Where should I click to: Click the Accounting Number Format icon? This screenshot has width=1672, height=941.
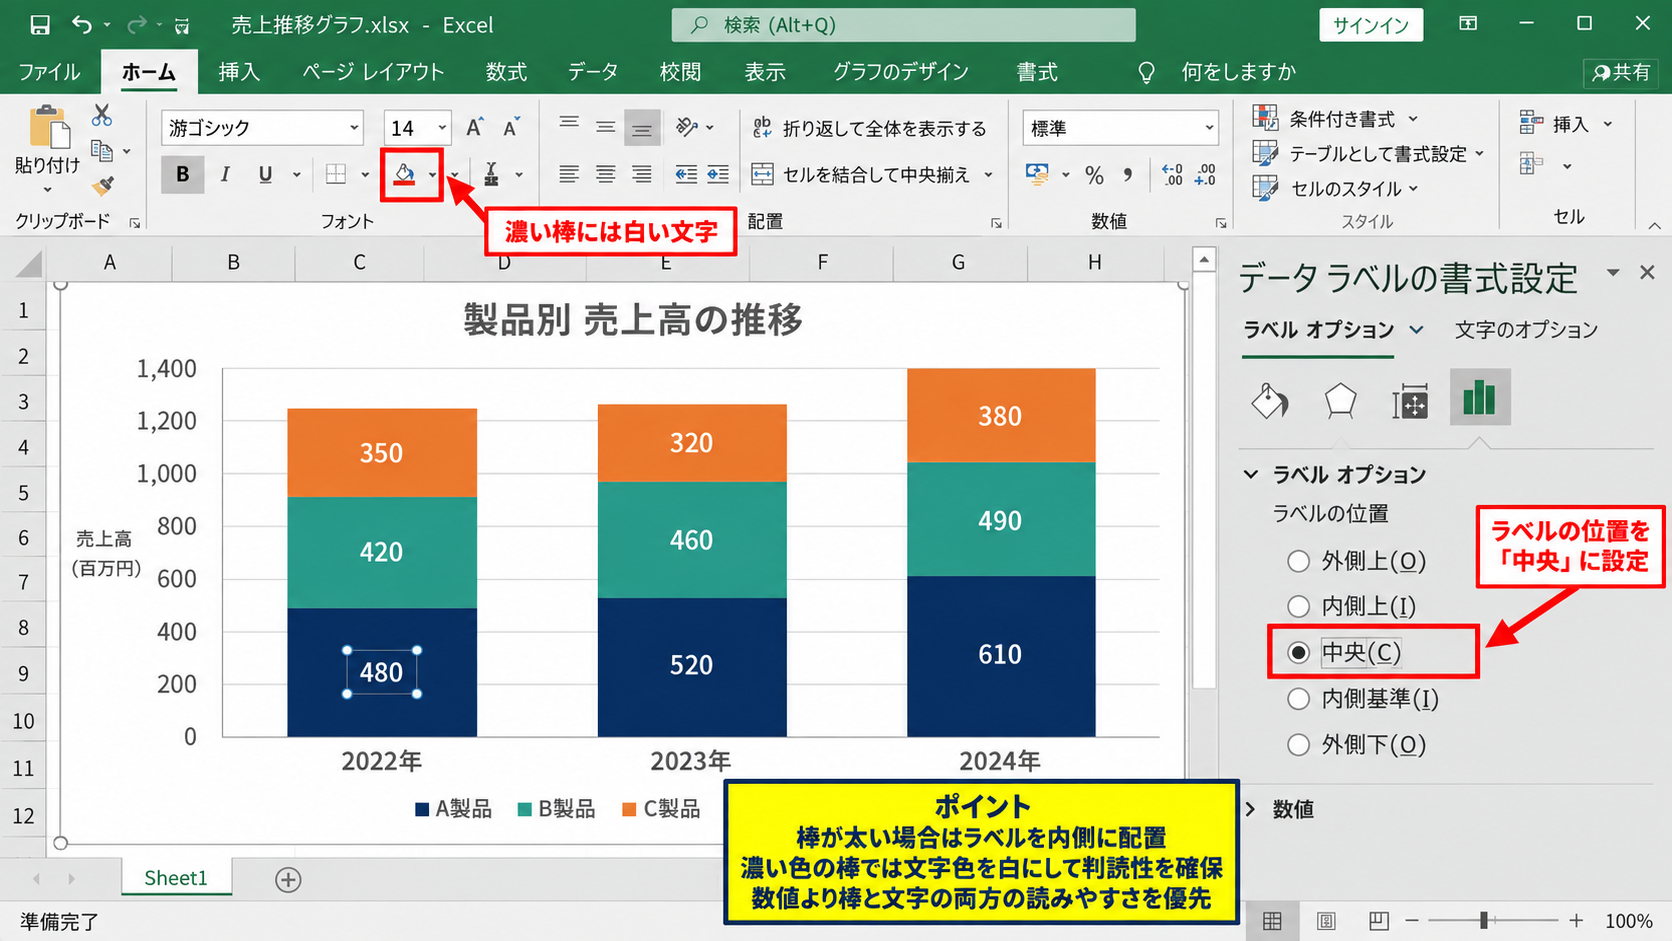point(1038,176)
